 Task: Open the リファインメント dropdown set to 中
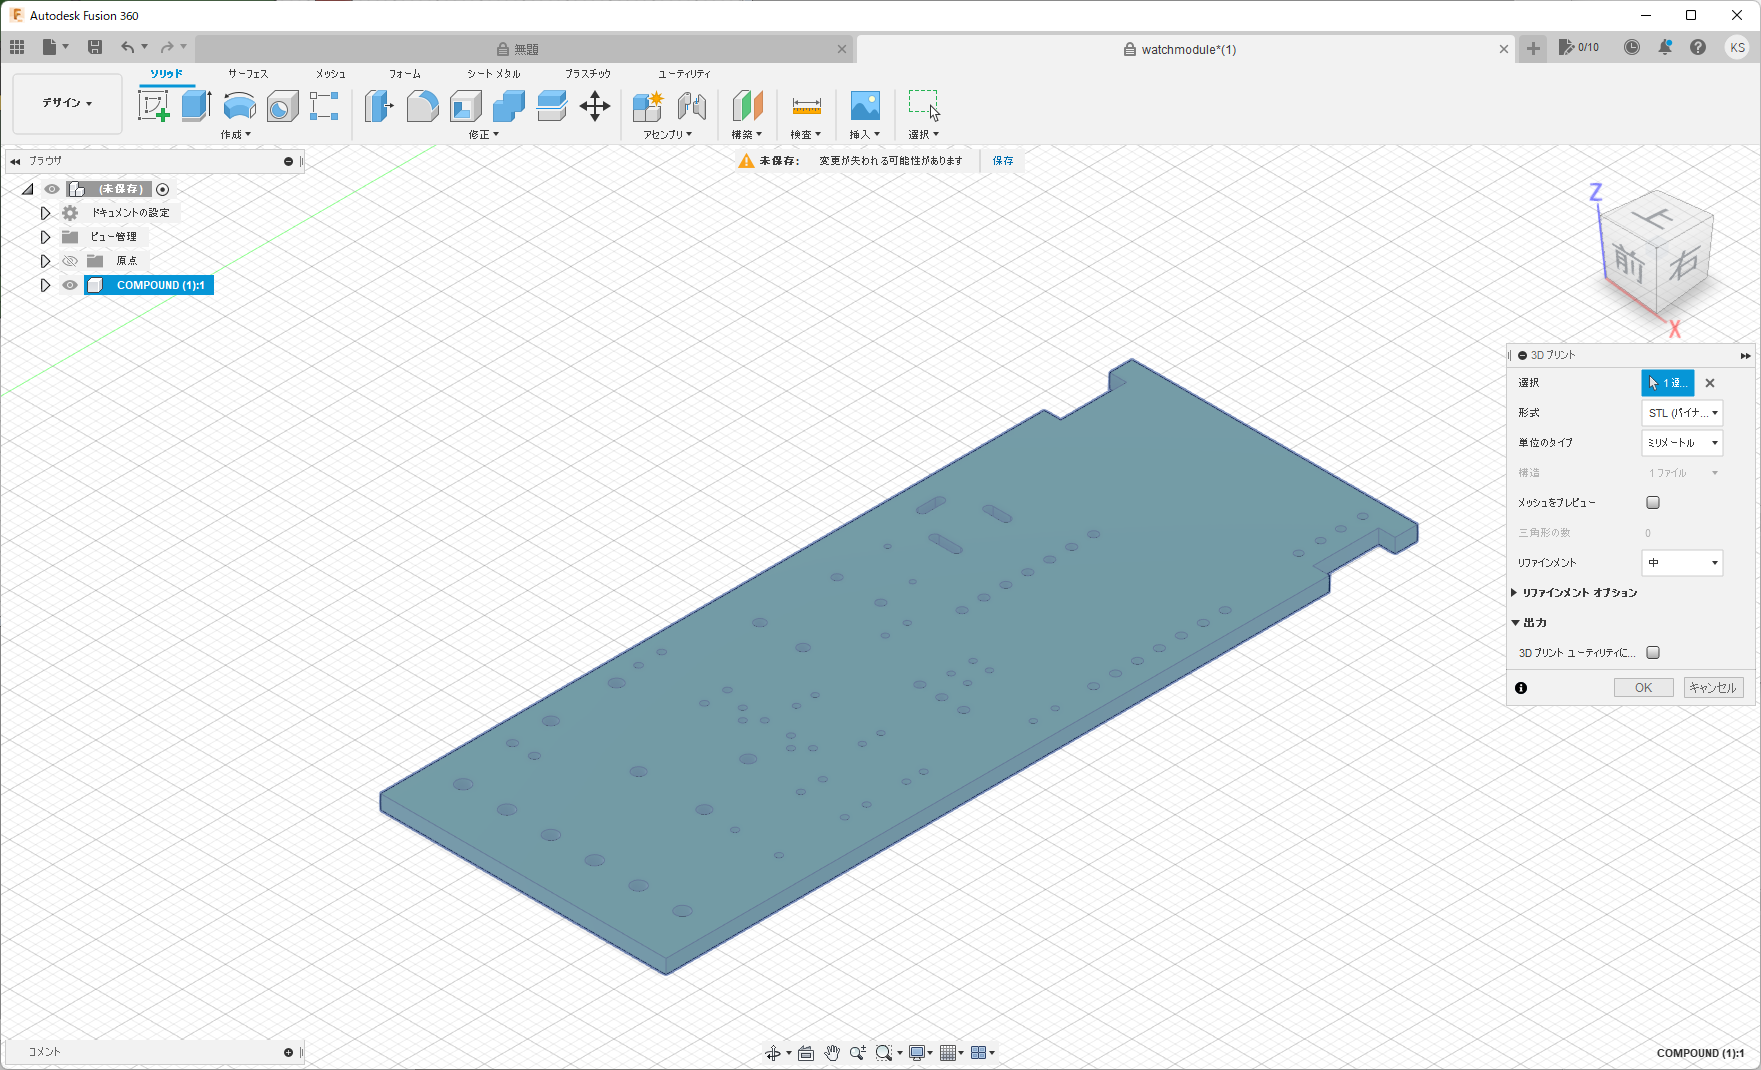tap(1682, 563)
